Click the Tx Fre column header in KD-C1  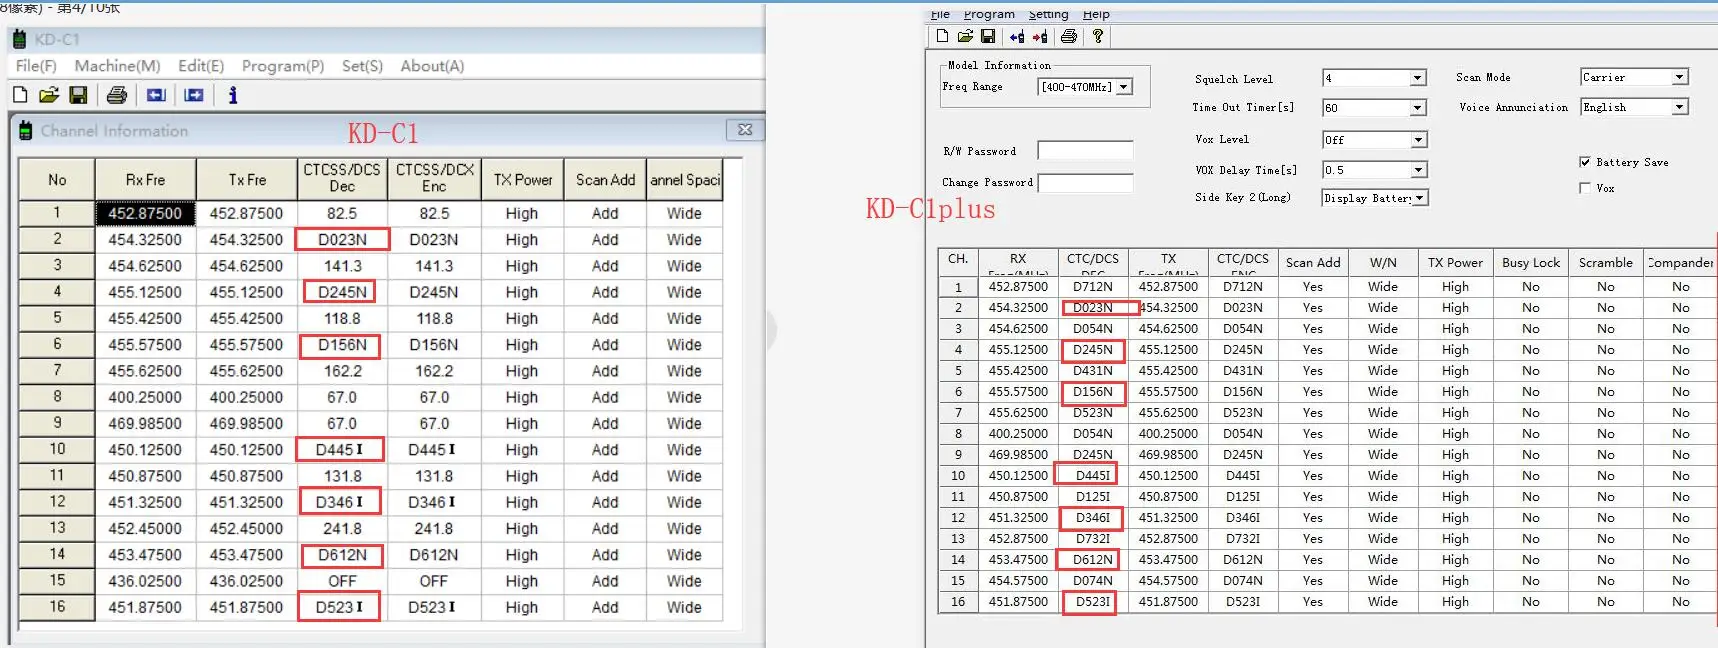coord(247,180)
